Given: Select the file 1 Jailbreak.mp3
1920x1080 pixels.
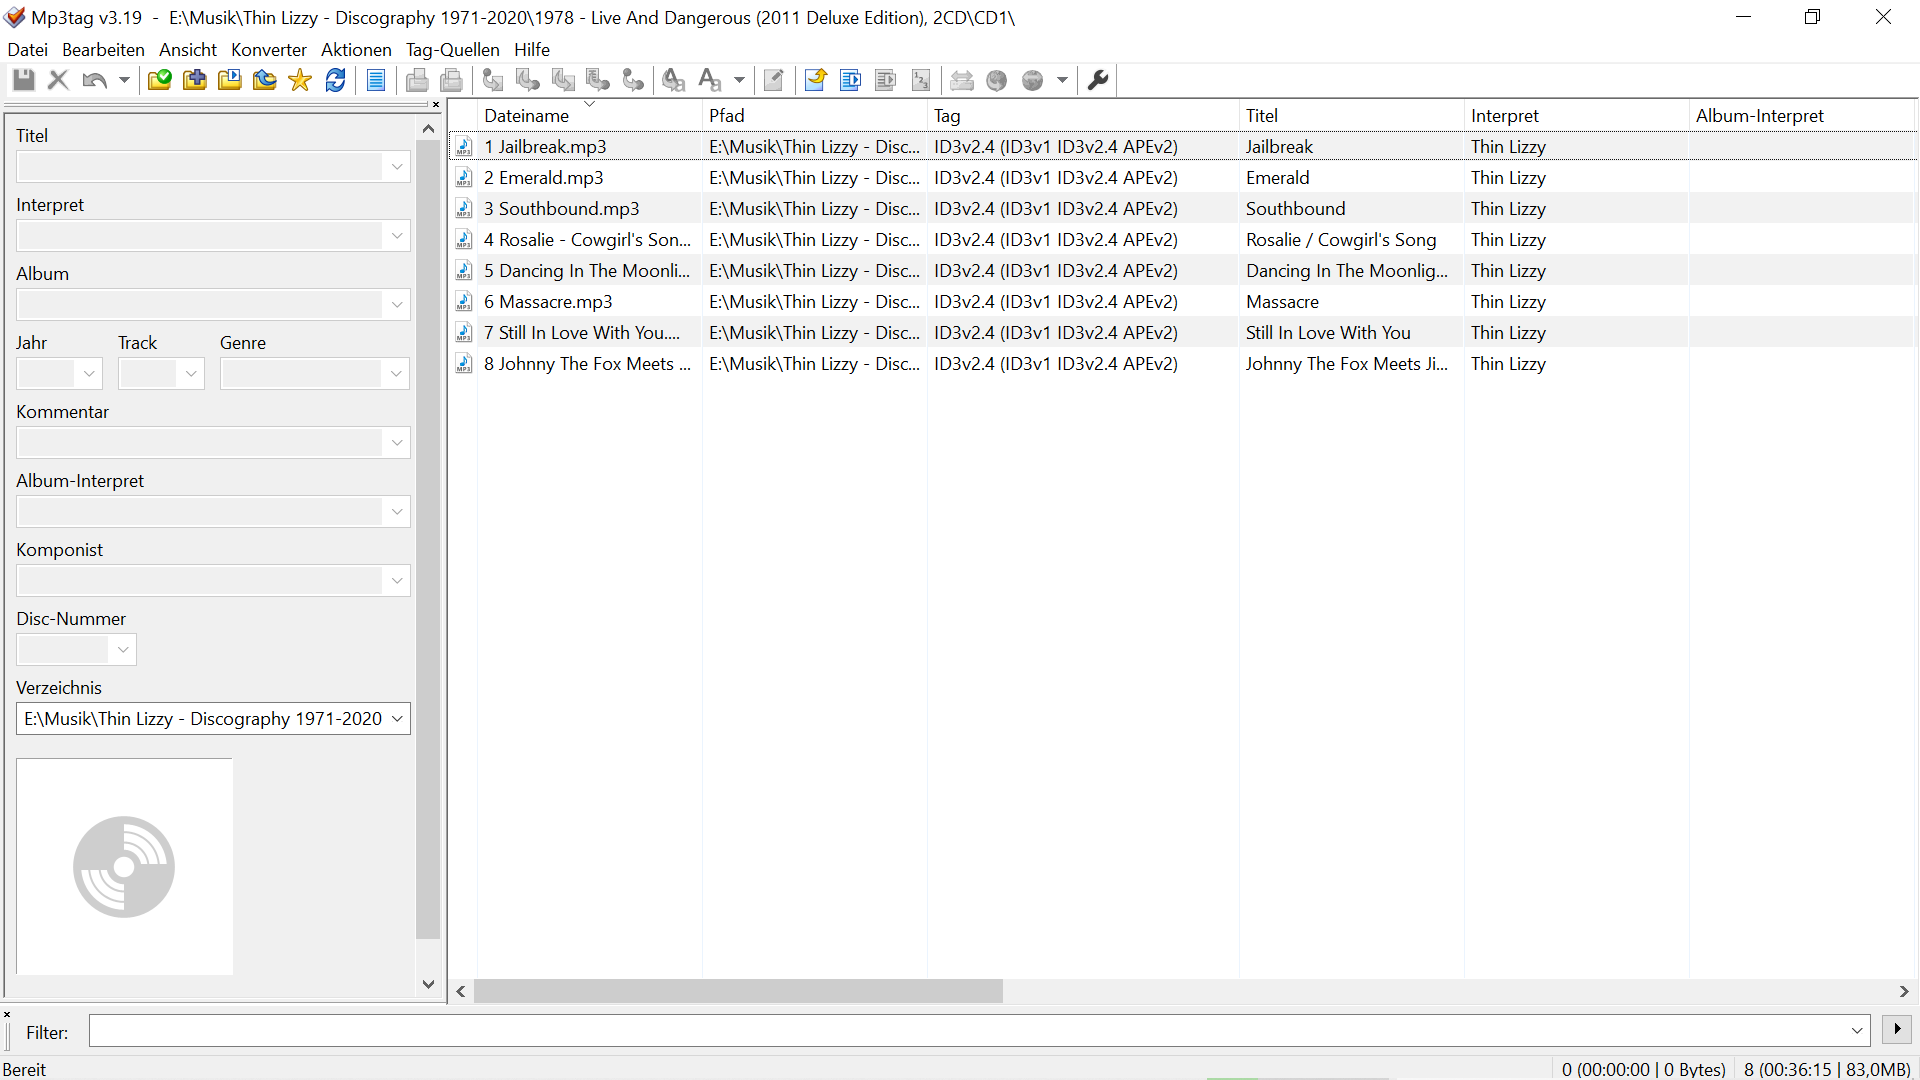Looking at the screenshot, I should point(545,147).
